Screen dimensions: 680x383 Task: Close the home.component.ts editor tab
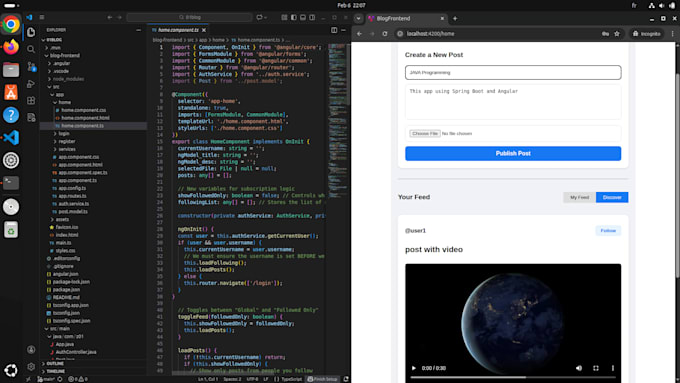point(204,30)
